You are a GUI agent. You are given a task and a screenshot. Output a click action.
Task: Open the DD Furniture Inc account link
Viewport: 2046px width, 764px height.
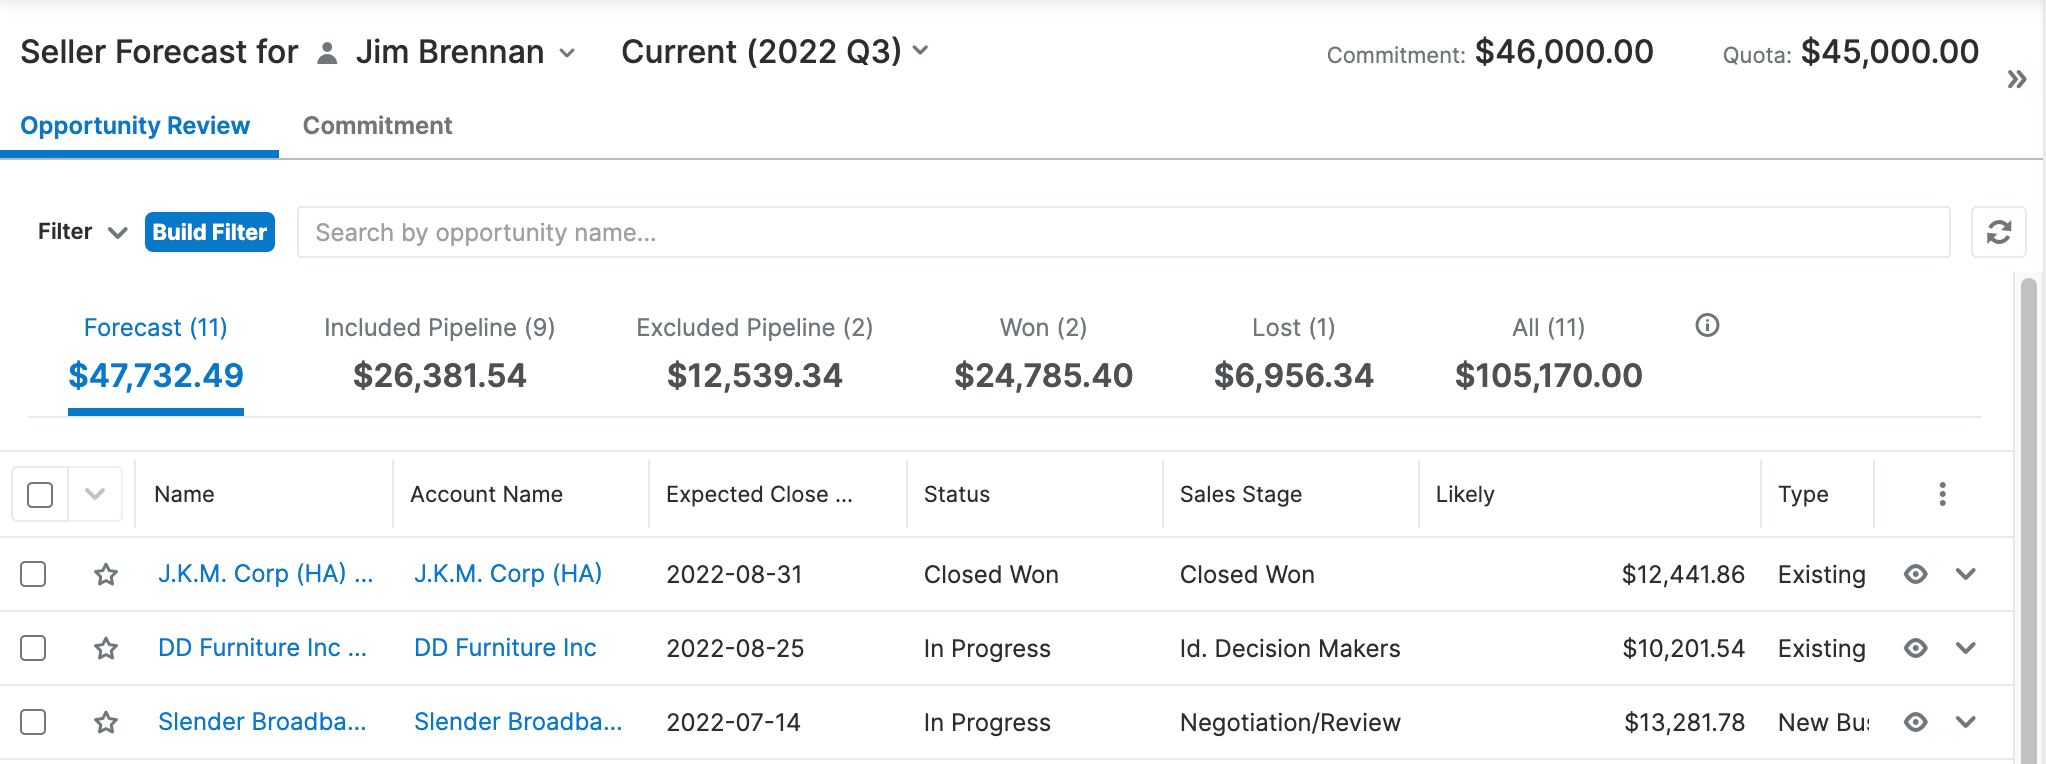tap(505, 648)
